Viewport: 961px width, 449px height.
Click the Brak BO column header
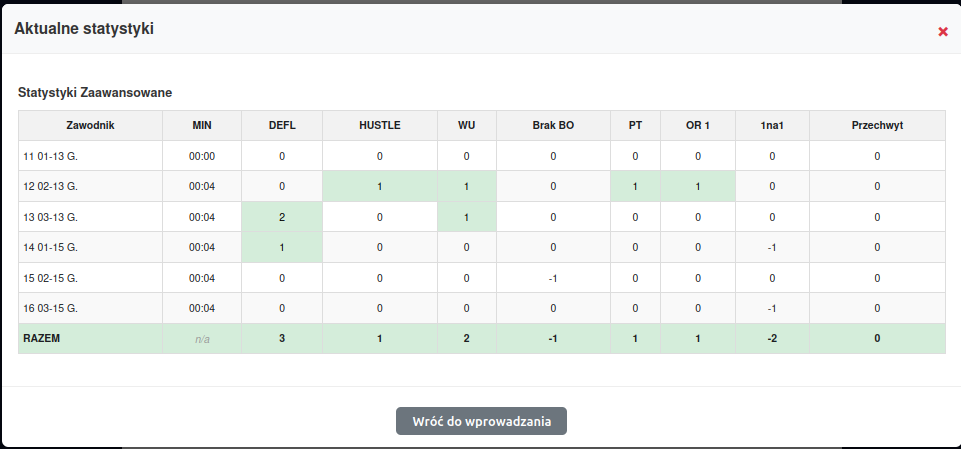[553, 126]
